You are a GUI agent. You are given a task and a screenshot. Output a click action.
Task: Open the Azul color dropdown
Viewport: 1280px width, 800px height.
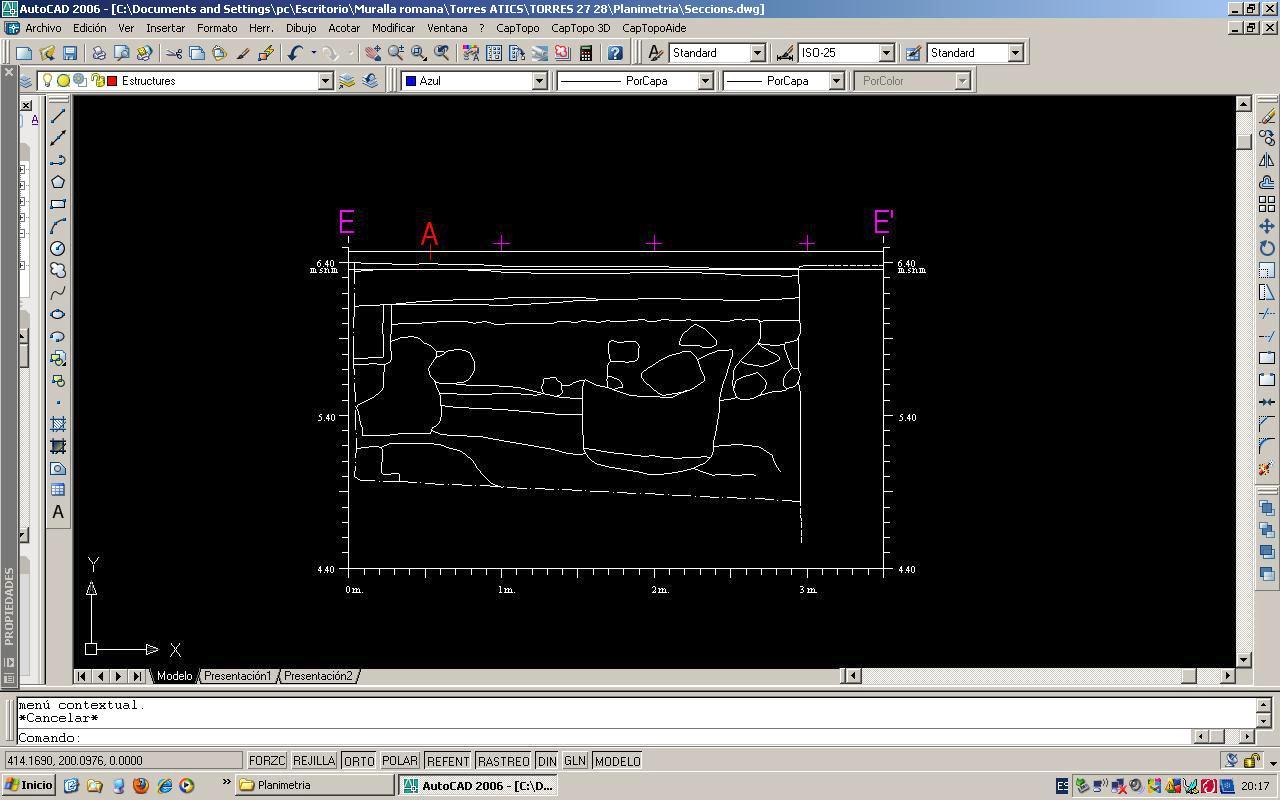click(539, 81)
